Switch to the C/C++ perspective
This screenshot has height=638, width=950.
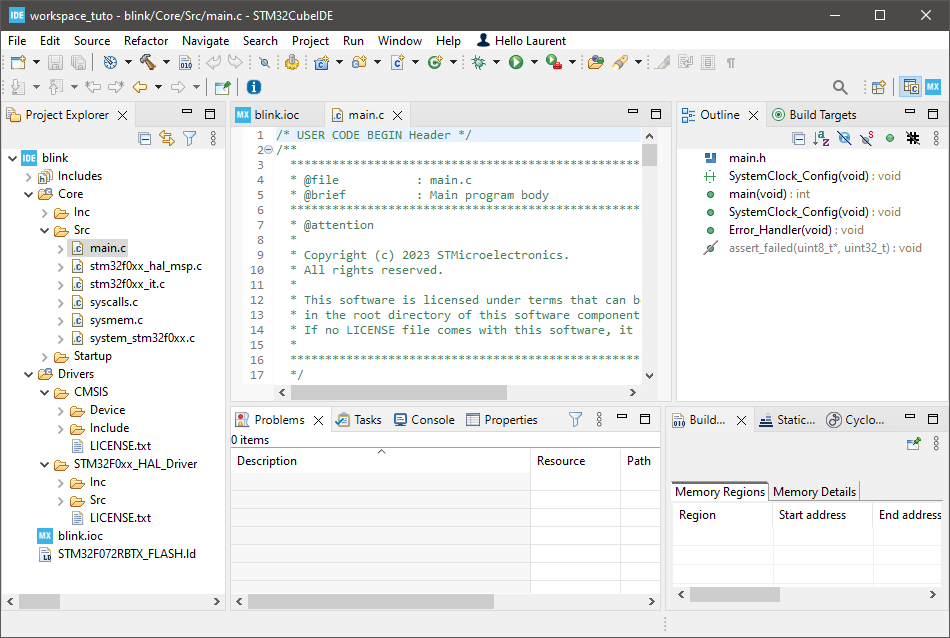pos(911,87)
